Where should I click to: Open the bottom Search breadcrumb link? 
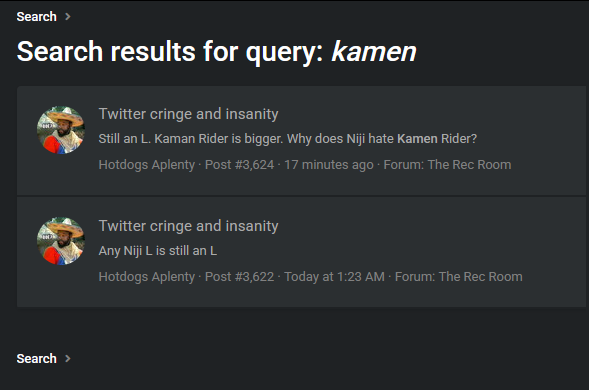point(36,358)
